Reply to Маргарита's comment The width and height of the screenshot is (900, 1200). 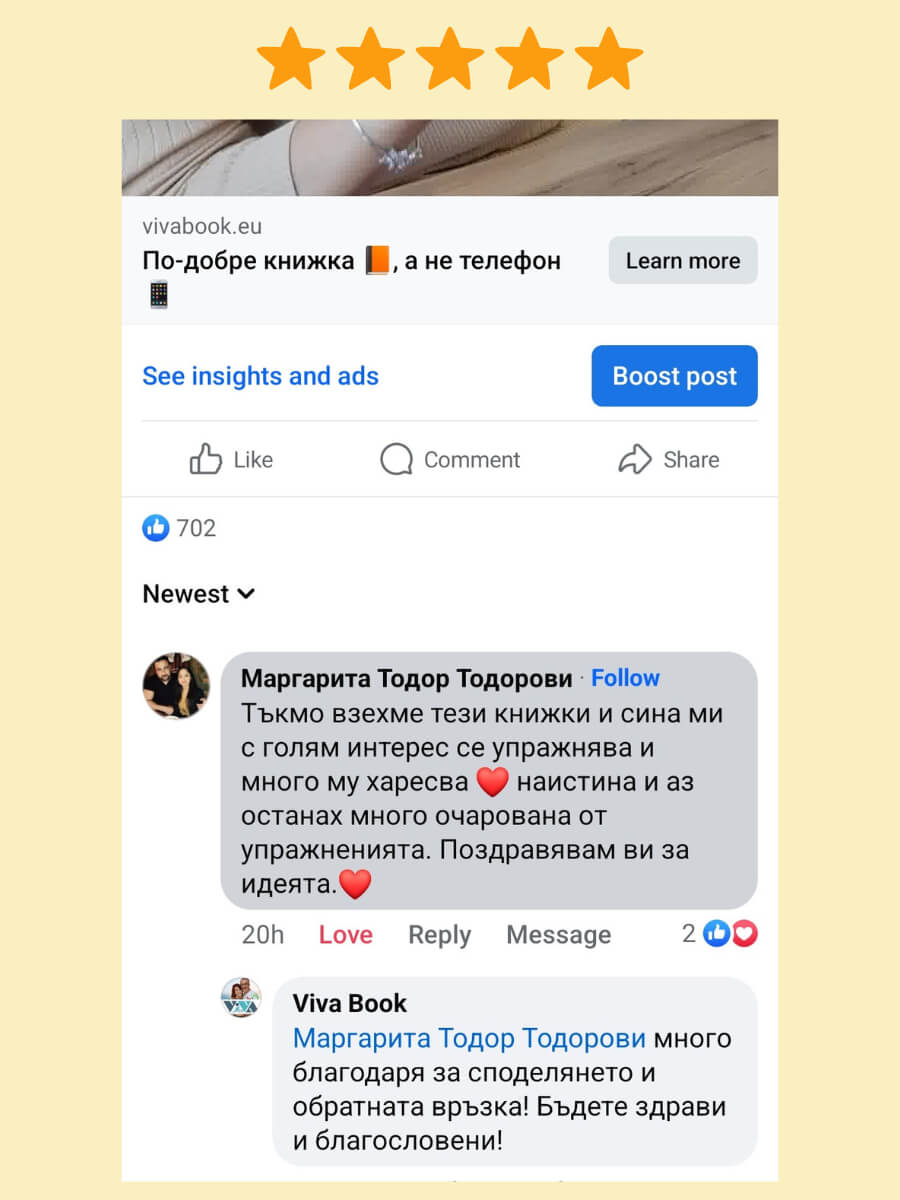(x=440, y=935)
